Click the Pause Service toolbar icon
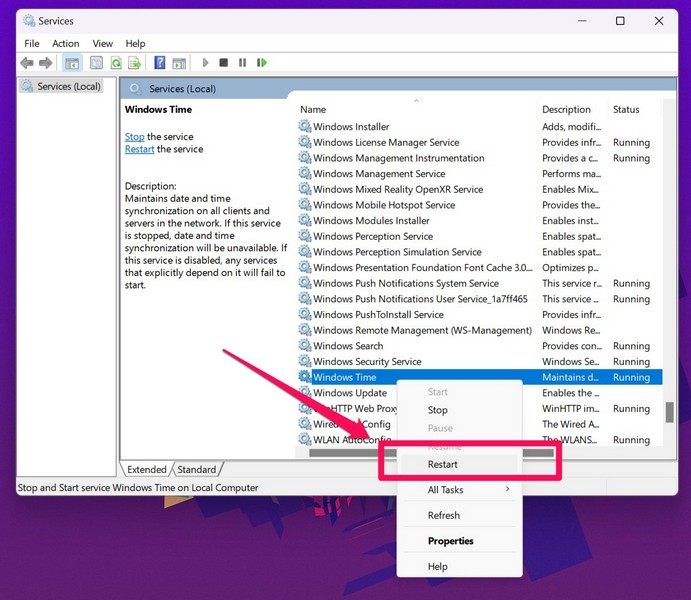 tap(242, 63)
